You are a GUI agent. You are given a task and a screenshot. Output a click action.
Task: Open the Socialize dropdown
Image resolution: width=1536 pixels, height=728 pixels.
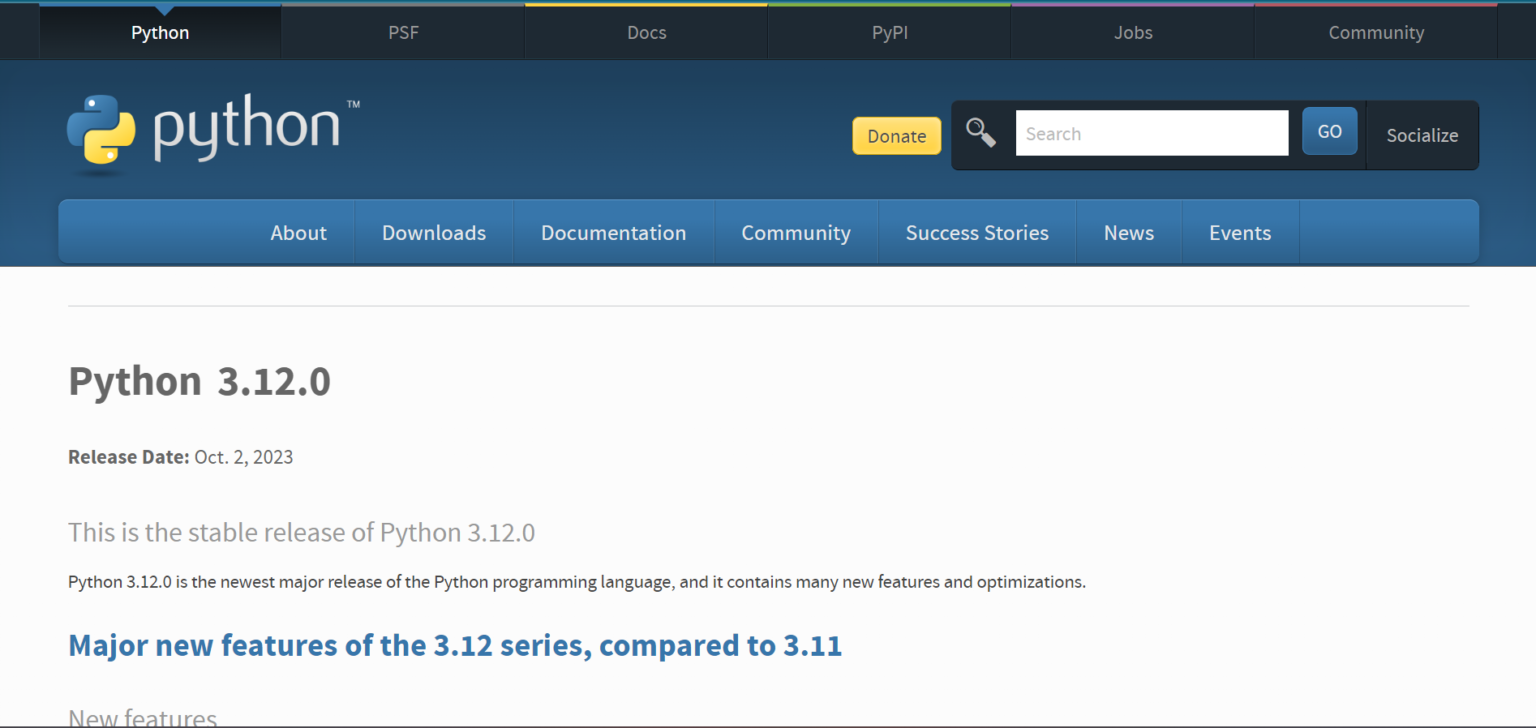coord(1422,135)
